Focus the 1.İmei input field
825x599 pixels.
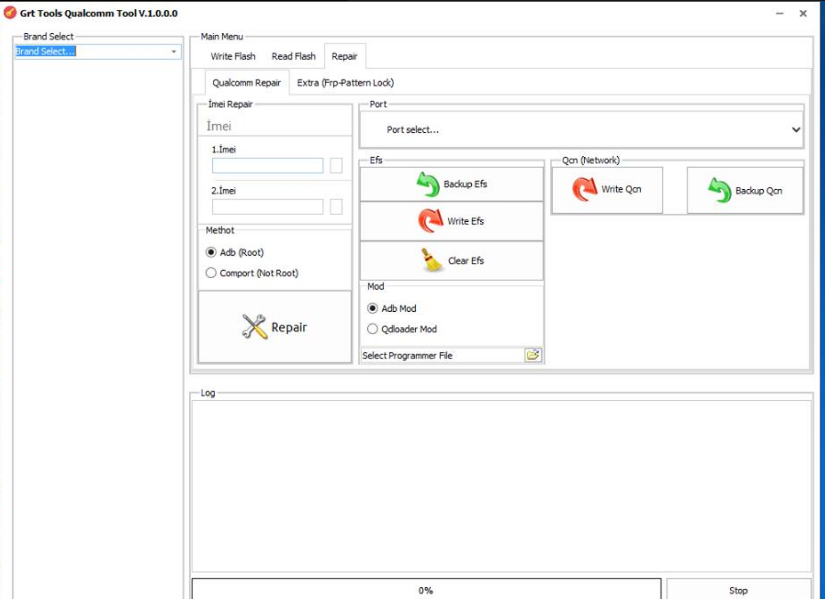pyautogui.click(x=267, y=165)
